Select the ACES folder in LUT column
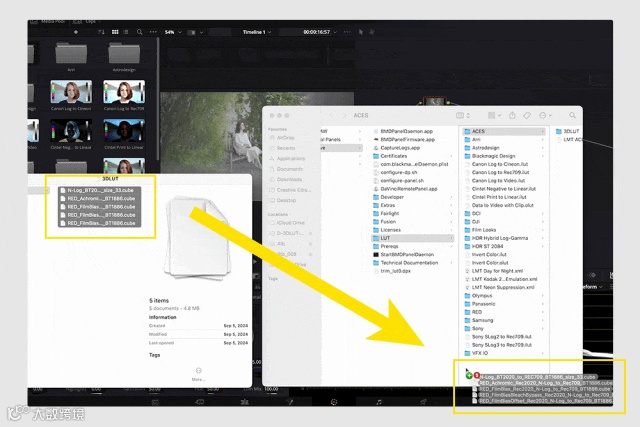Viewport: 640px width, 427px height. click(504, 131)
